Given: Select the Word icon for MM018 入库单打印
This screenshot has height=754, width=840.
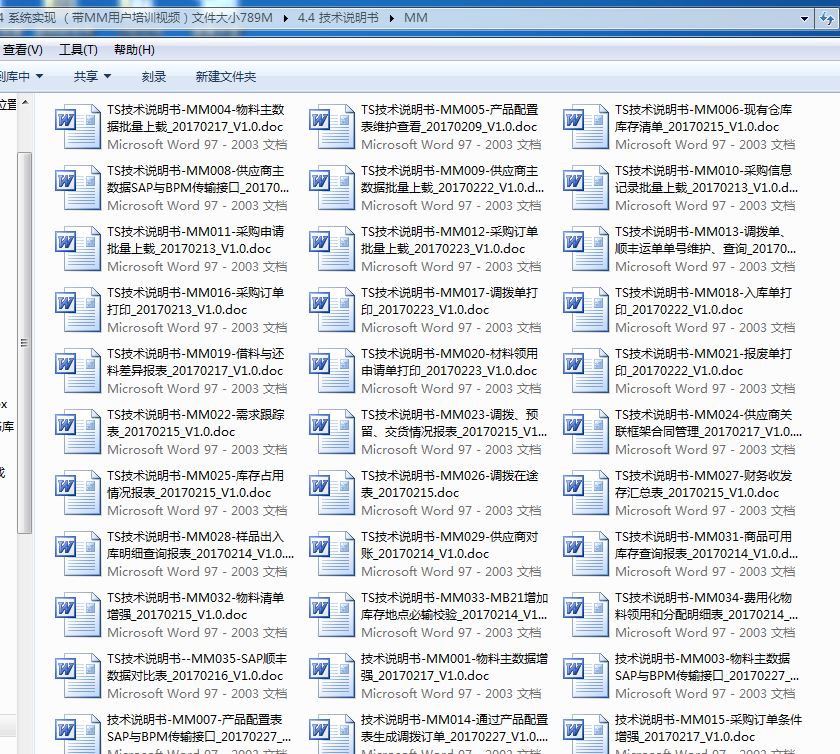Looking at the screenshot, I should pyautogui.click(x=586, y=310).
